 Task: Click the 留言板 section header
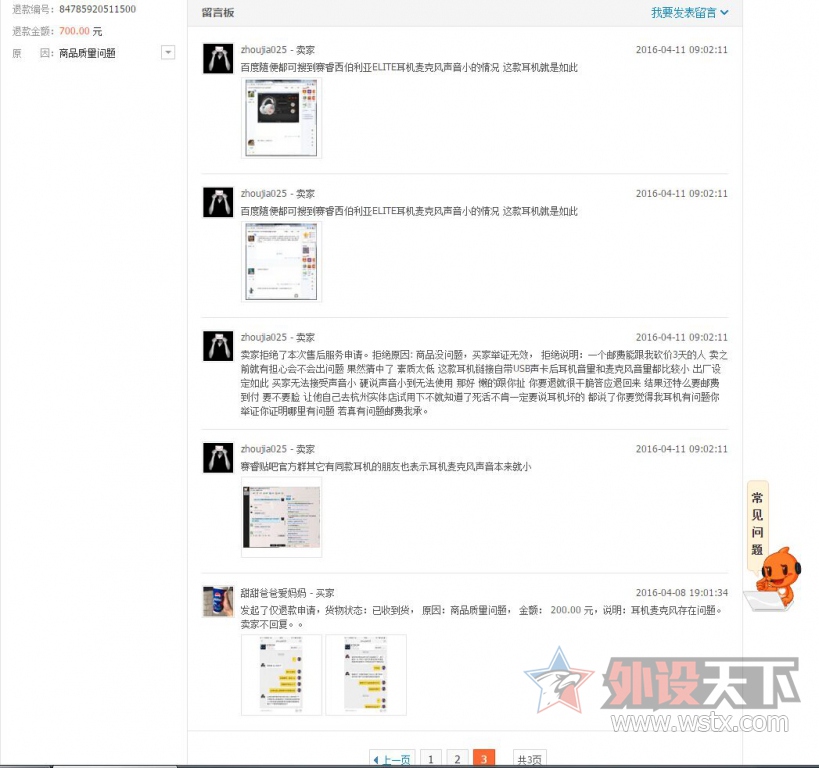218,13
